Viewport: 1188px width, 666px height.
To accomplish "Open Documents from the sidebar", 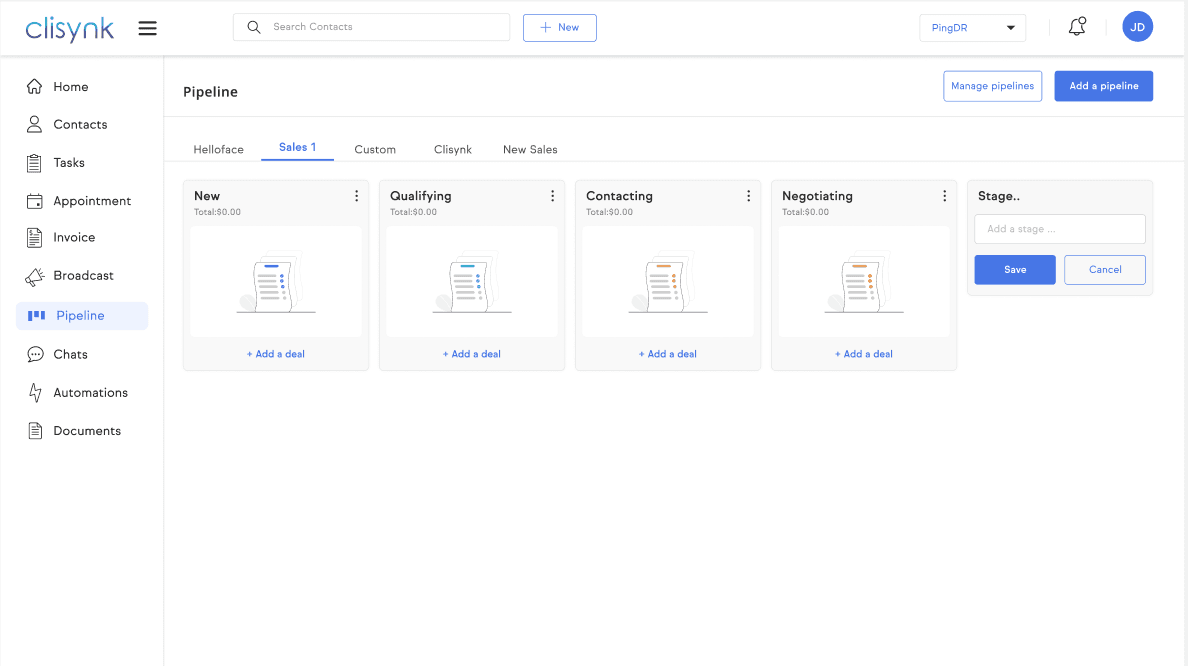I will [x=86, y=431].
